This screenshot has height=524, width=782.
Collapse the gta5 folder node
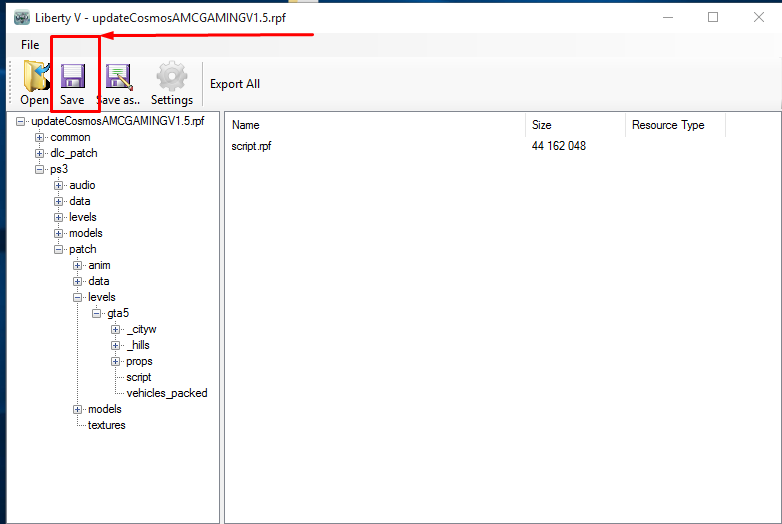[96, 314]
